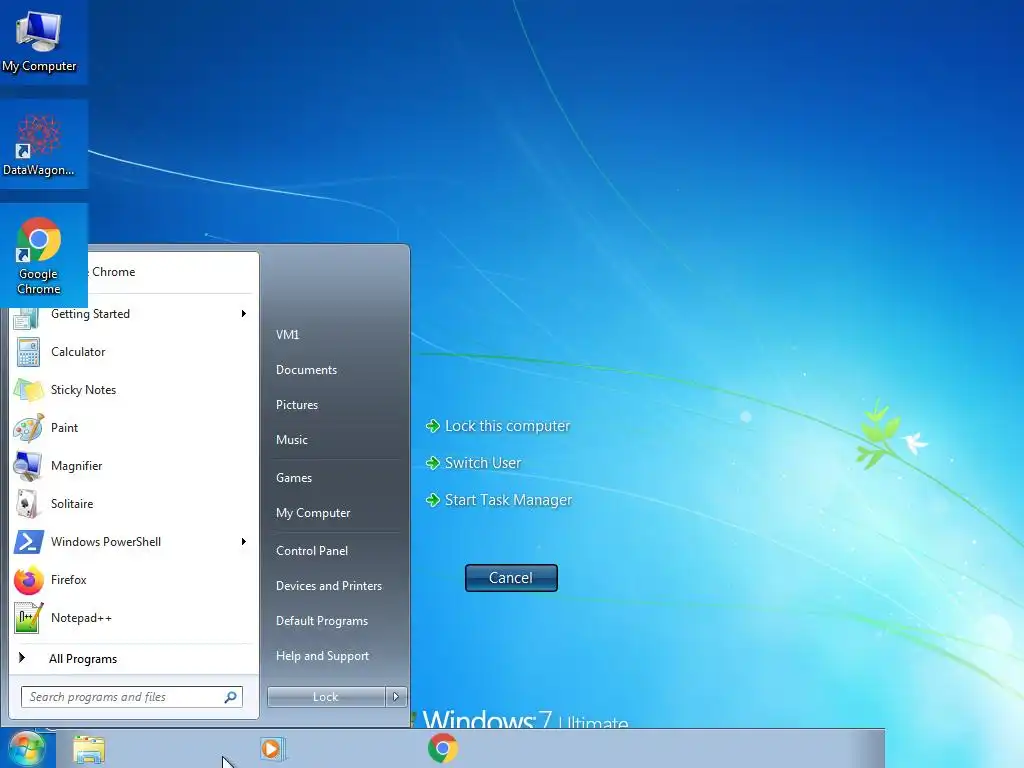Open File Explorer from the taskbar
Viewport: 1024px width, 768px height.
pyautogui.click(x=89, y=749)
